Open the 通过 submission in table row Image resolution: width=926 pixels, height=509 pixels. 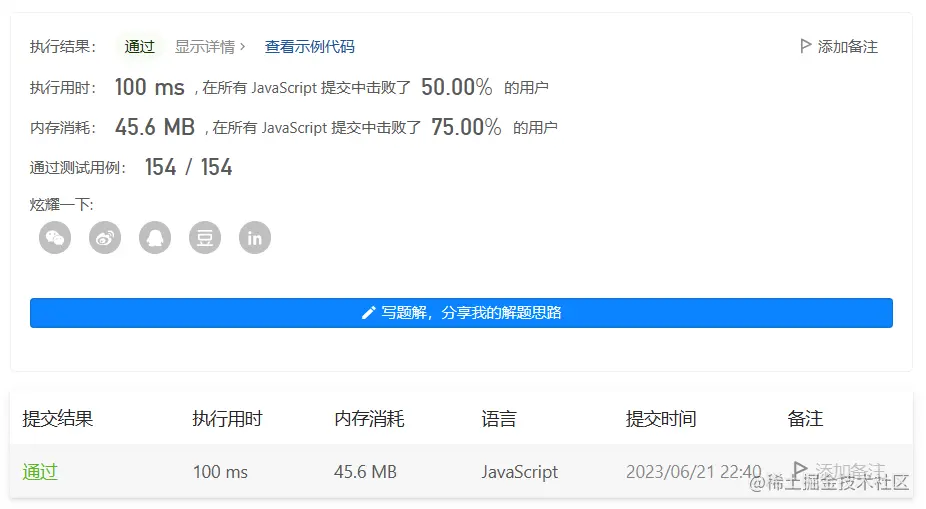pos(40,472)
